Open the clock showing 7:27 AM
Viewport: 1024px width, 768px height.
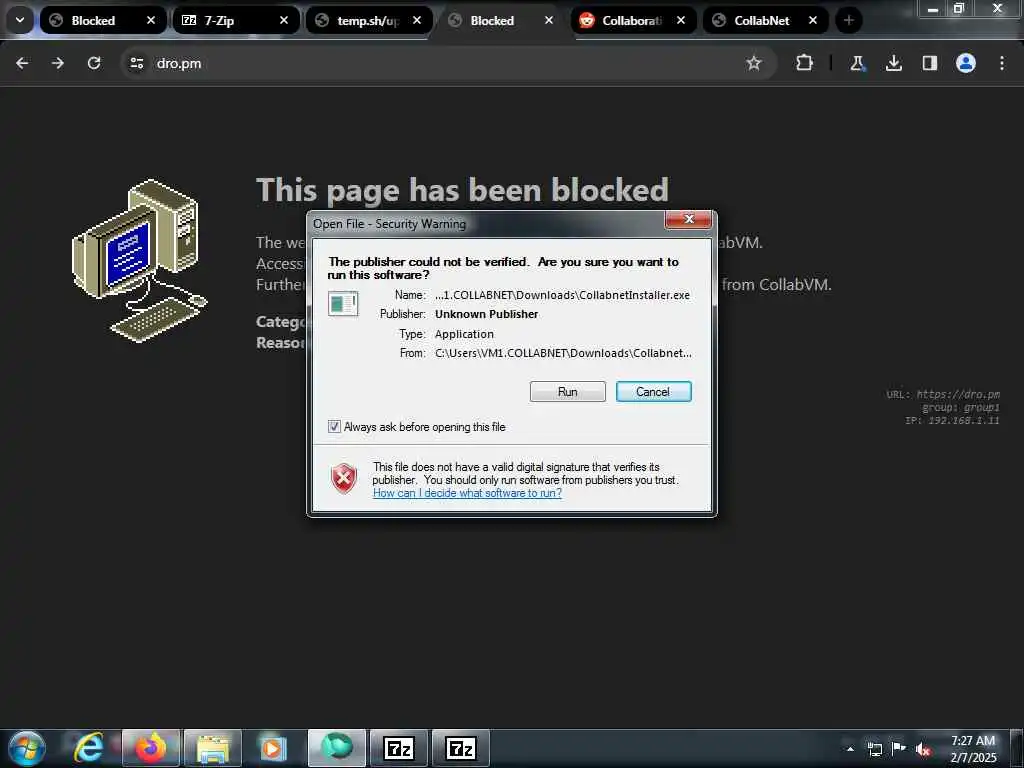973,749
